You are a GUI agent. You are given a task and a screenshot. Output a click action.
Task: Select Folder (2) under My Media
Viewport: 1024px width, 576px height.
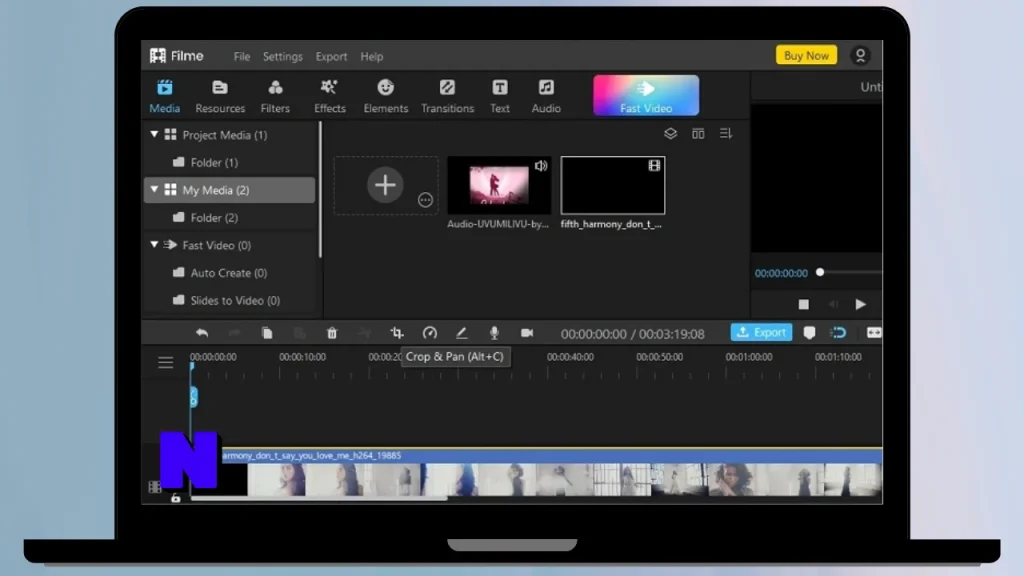(205, 217)
